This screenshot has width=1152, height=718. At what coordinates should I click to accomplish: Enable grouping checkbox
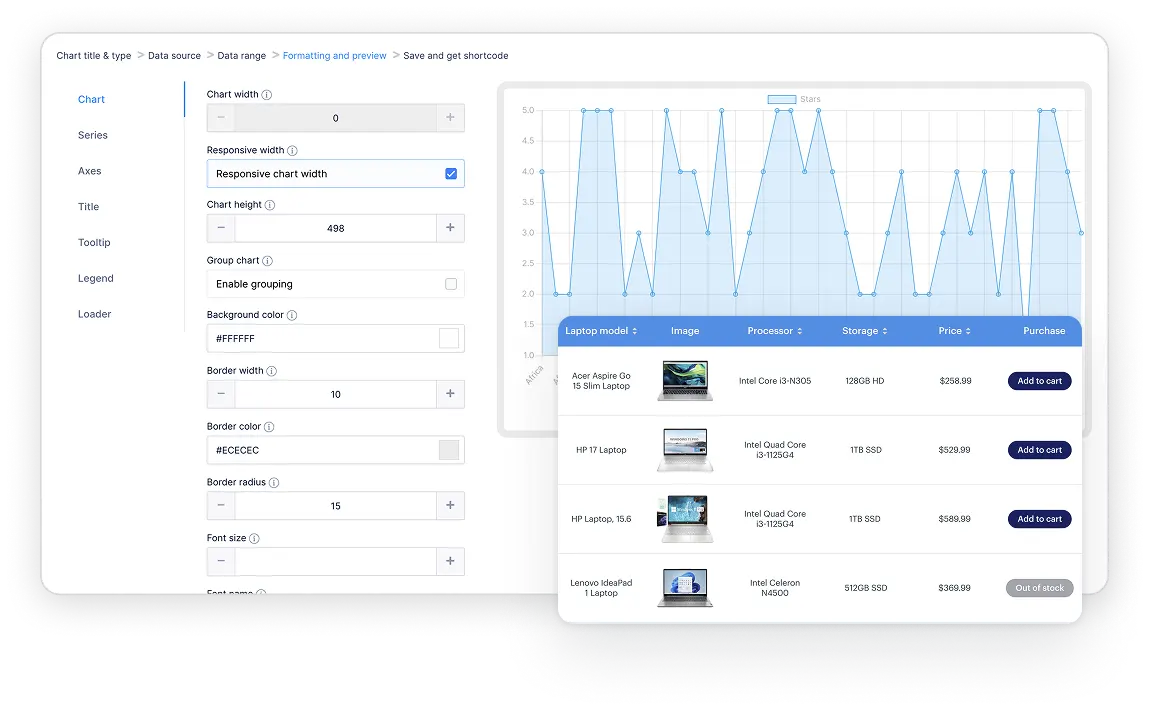451,284
